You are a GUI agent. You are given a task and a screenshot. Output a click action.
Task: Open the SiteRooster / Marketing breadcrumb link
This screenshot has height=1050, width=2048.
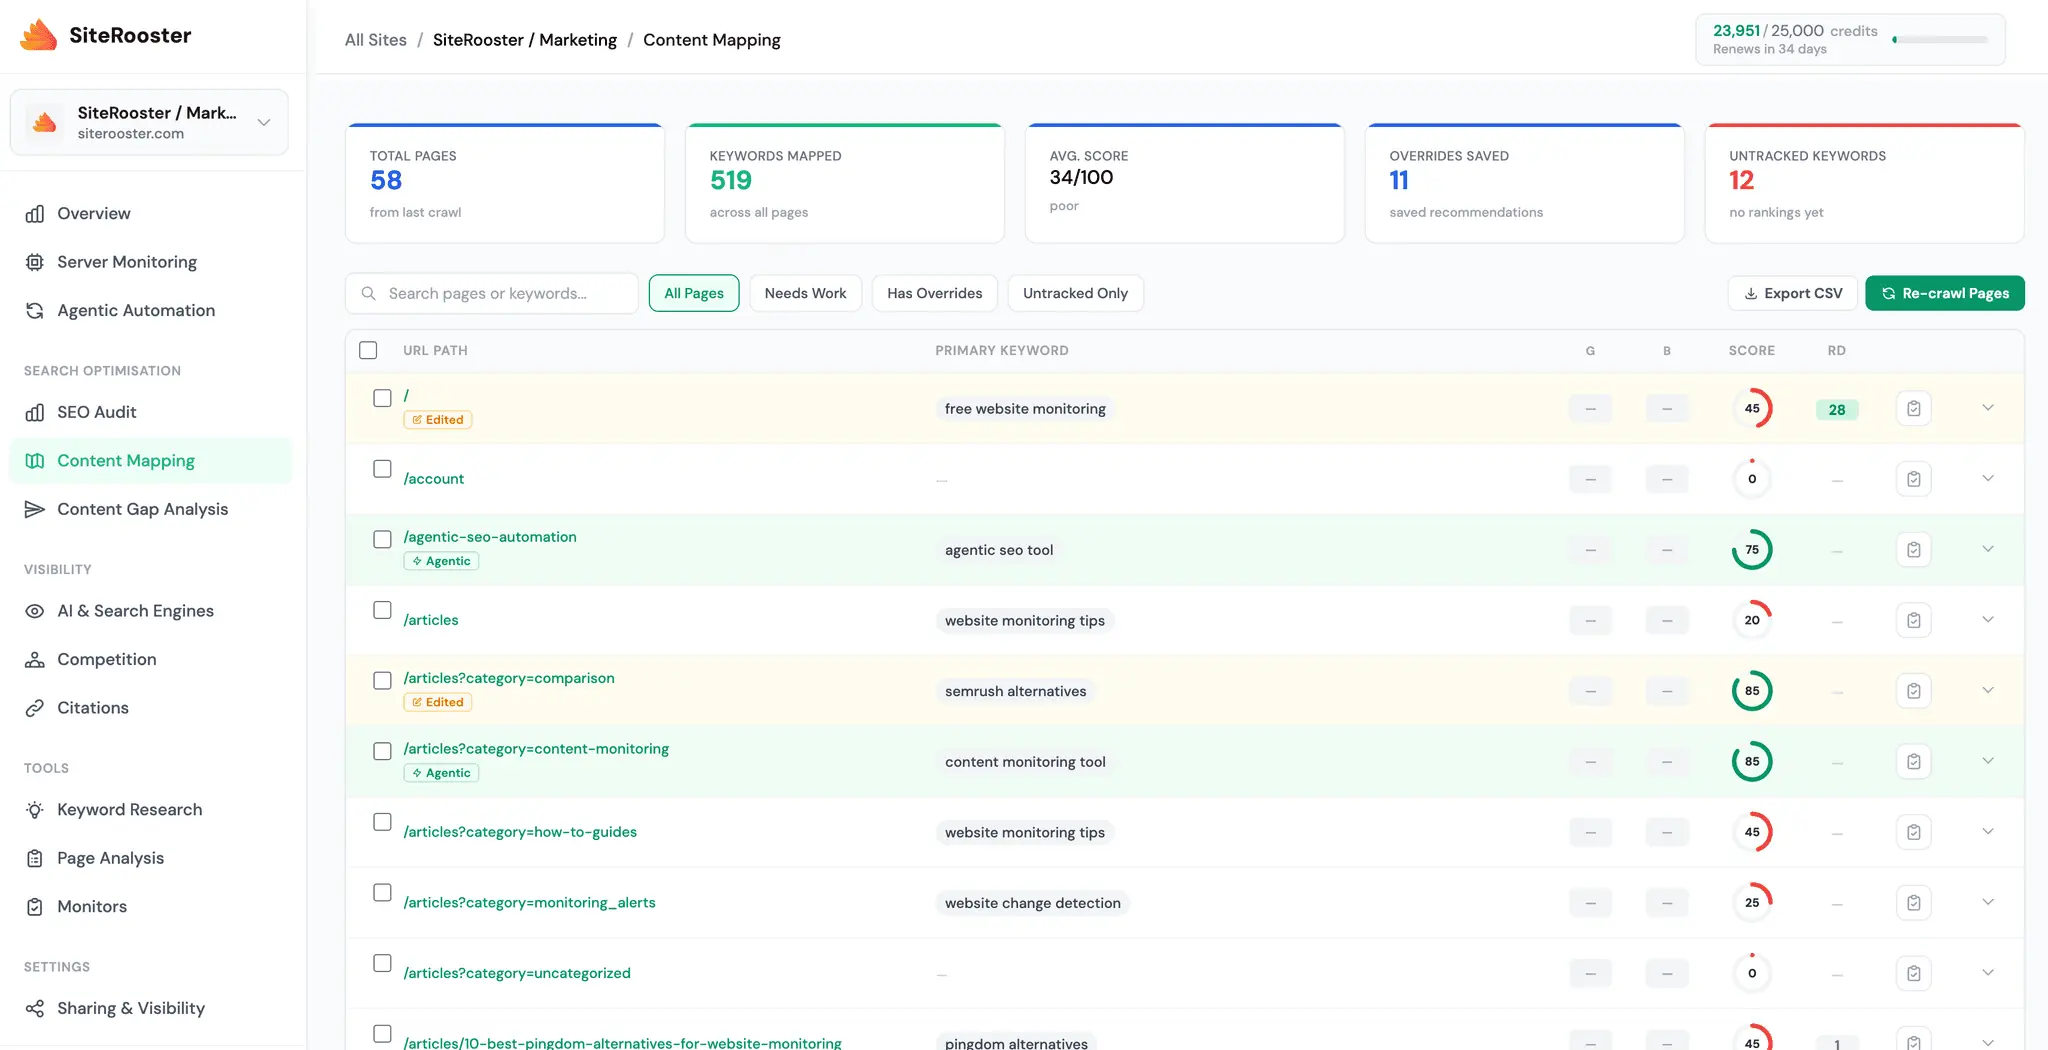click(x=525, y=40)
